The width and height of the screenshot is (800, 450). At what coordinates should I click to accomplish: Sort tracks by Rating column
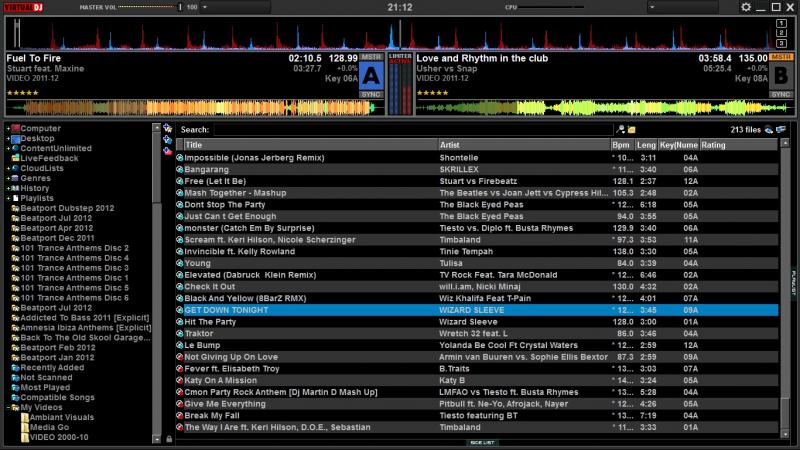738,145
